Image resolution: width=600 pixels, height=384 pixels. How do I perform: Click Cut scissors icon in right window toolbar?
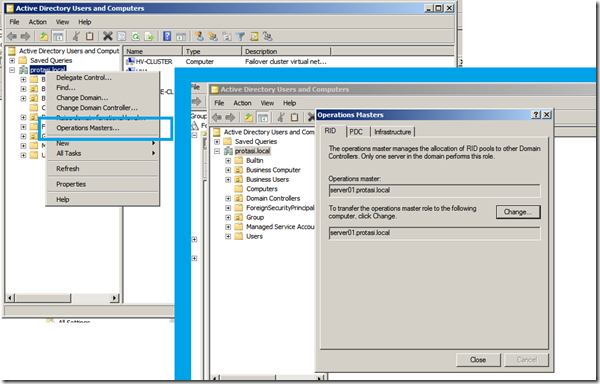[x=280, y=117]
